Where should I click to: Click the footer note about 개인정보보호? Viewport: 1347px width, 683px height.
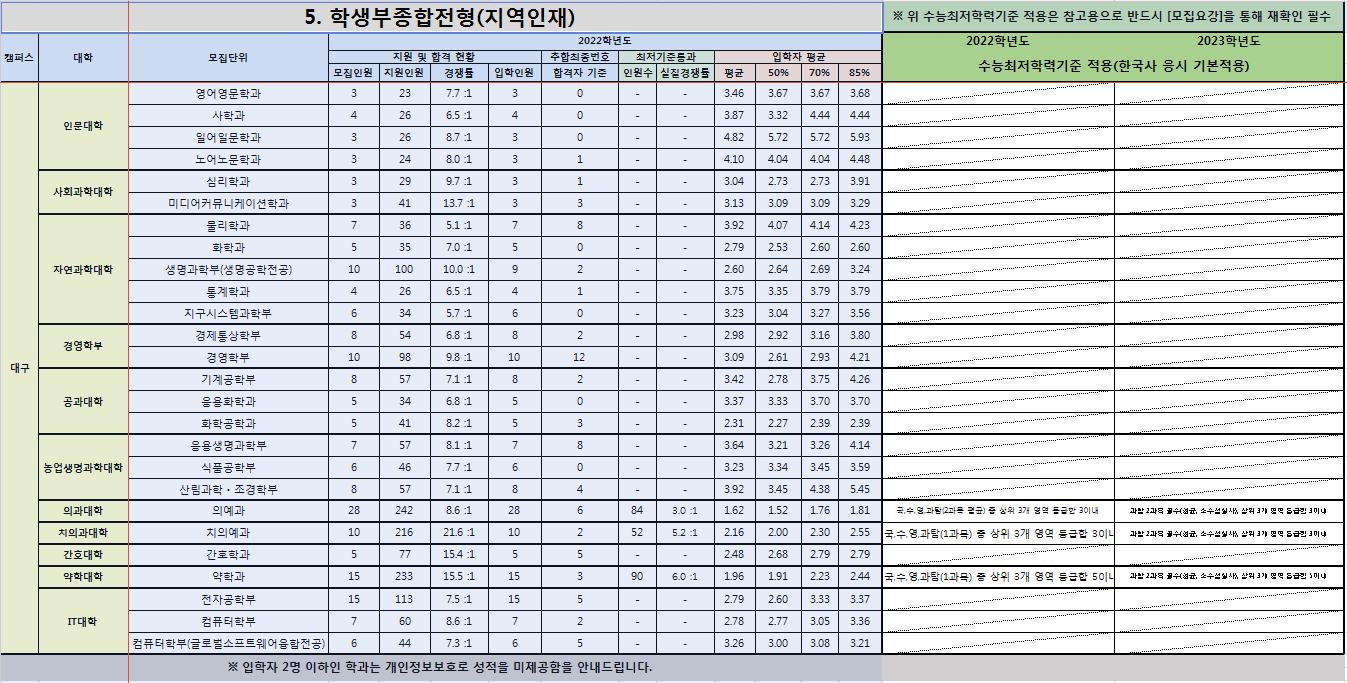(441, 667)
